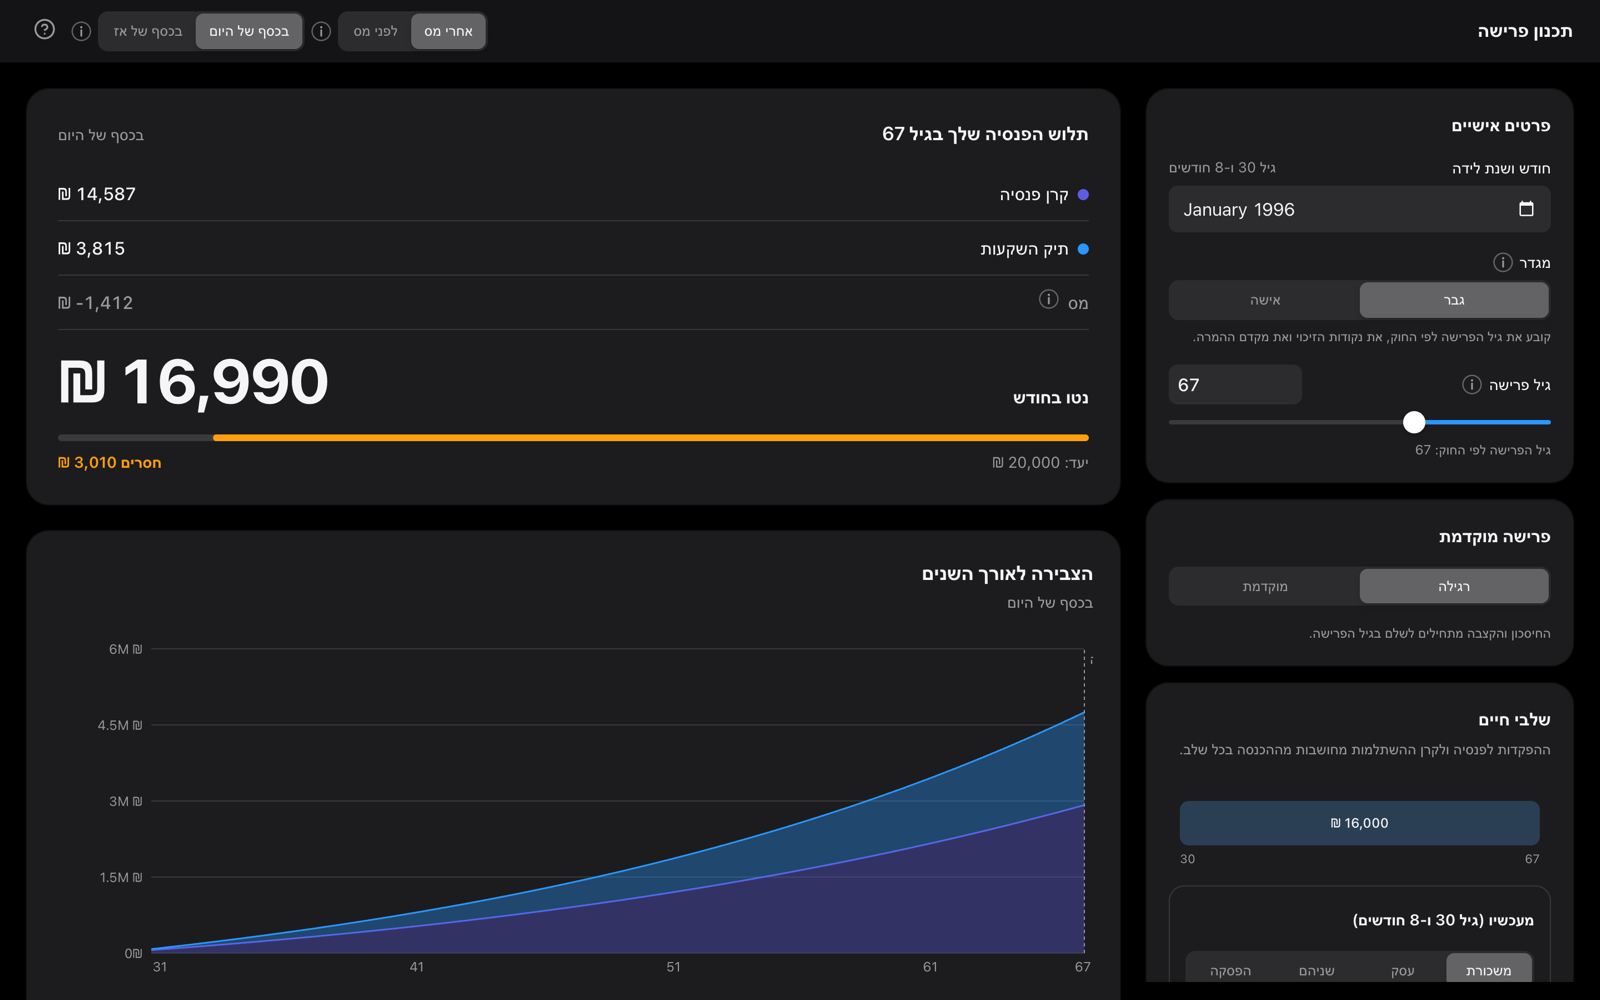Open the 'משכורת' income tab
Screen dimensions: 1600x1000
pos(1489,969)
